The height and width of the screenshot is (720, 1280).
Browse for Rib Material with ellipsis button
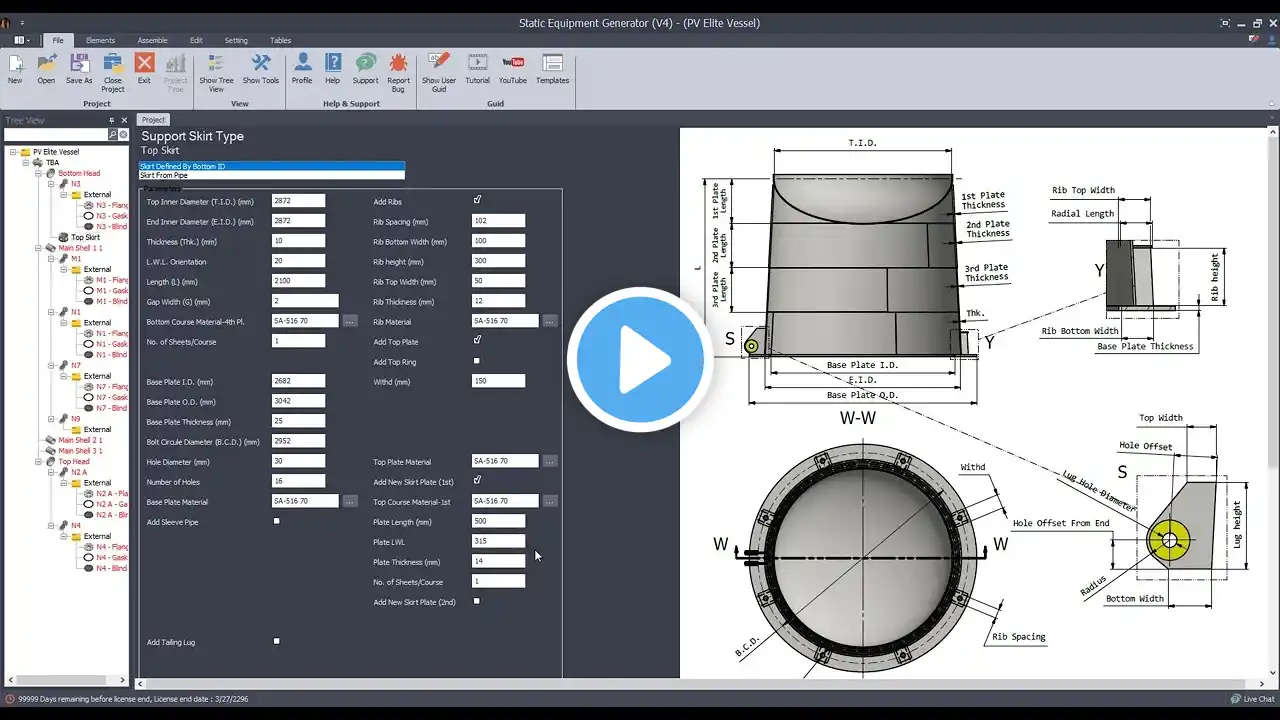pyautogui.click(x=550, y=321)
